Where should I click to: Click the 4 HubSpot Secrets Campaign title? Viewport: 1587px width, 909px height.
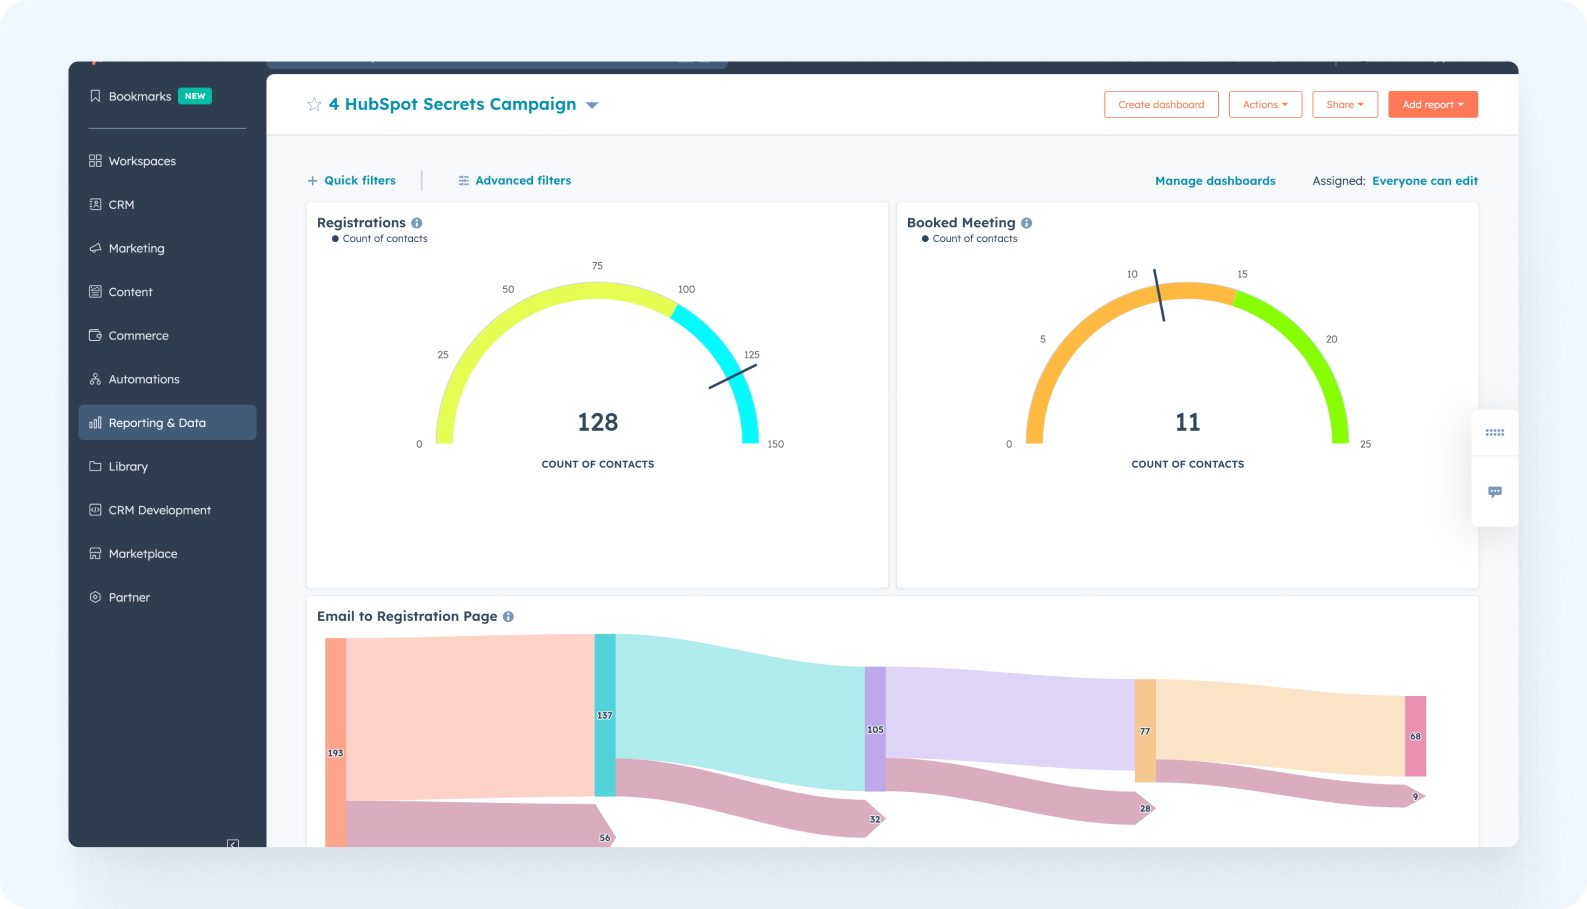452,104
